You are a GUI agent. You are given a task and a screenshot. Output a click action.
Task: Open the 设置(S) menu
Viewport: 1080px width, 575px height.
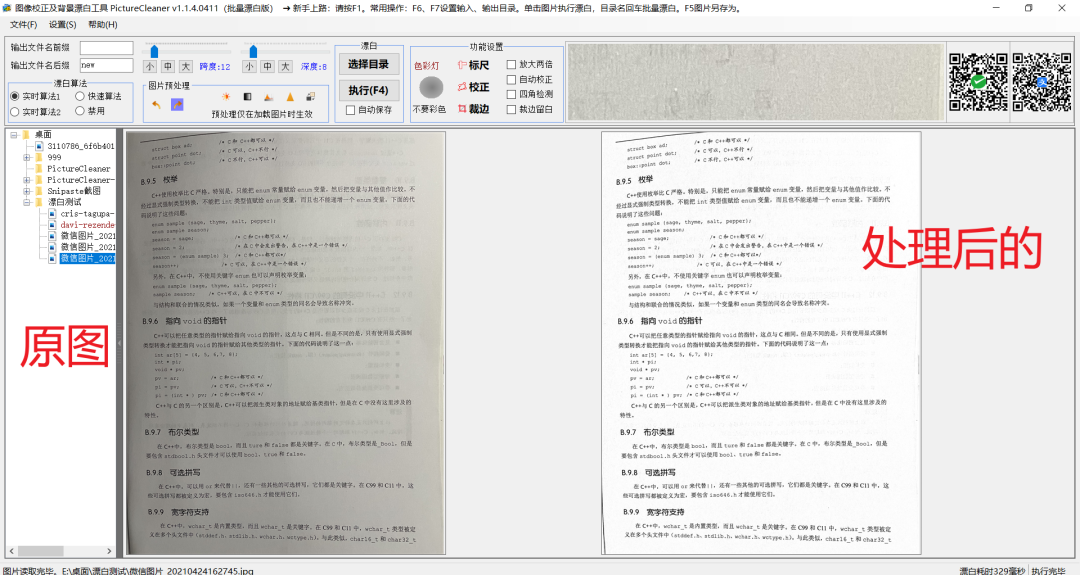tap(62, 24)
